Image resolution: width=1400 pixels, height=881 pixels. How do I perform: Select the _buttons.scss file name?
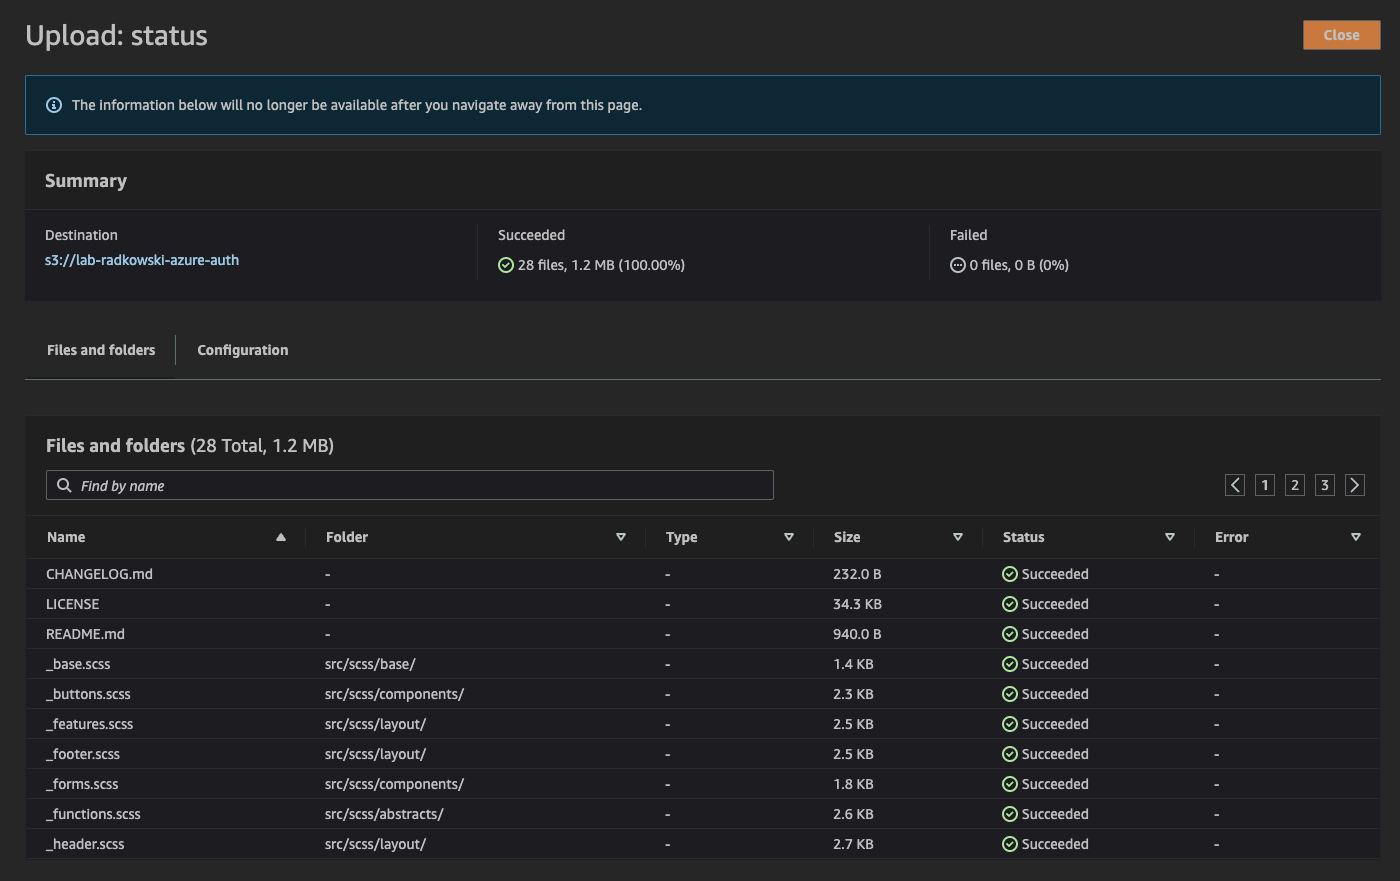point(88,694)
